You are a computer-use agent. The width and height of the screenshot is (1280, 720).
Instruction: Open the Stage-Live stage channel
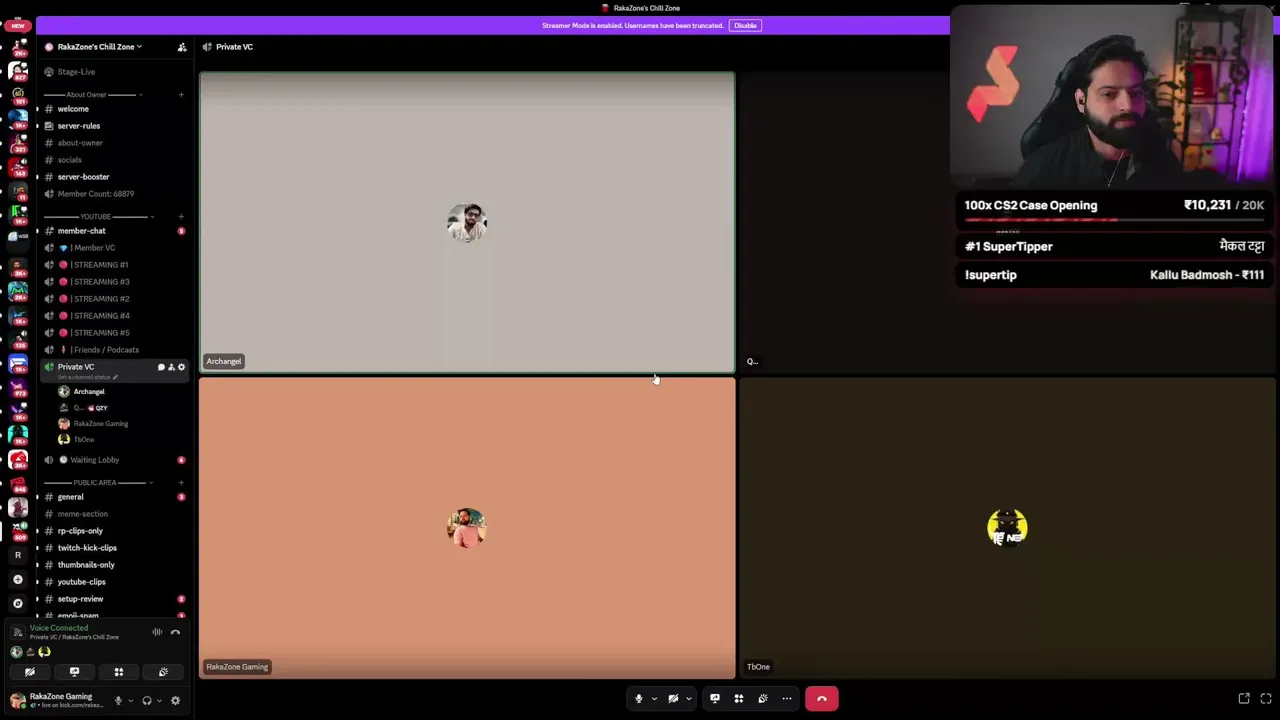(76, 72)
